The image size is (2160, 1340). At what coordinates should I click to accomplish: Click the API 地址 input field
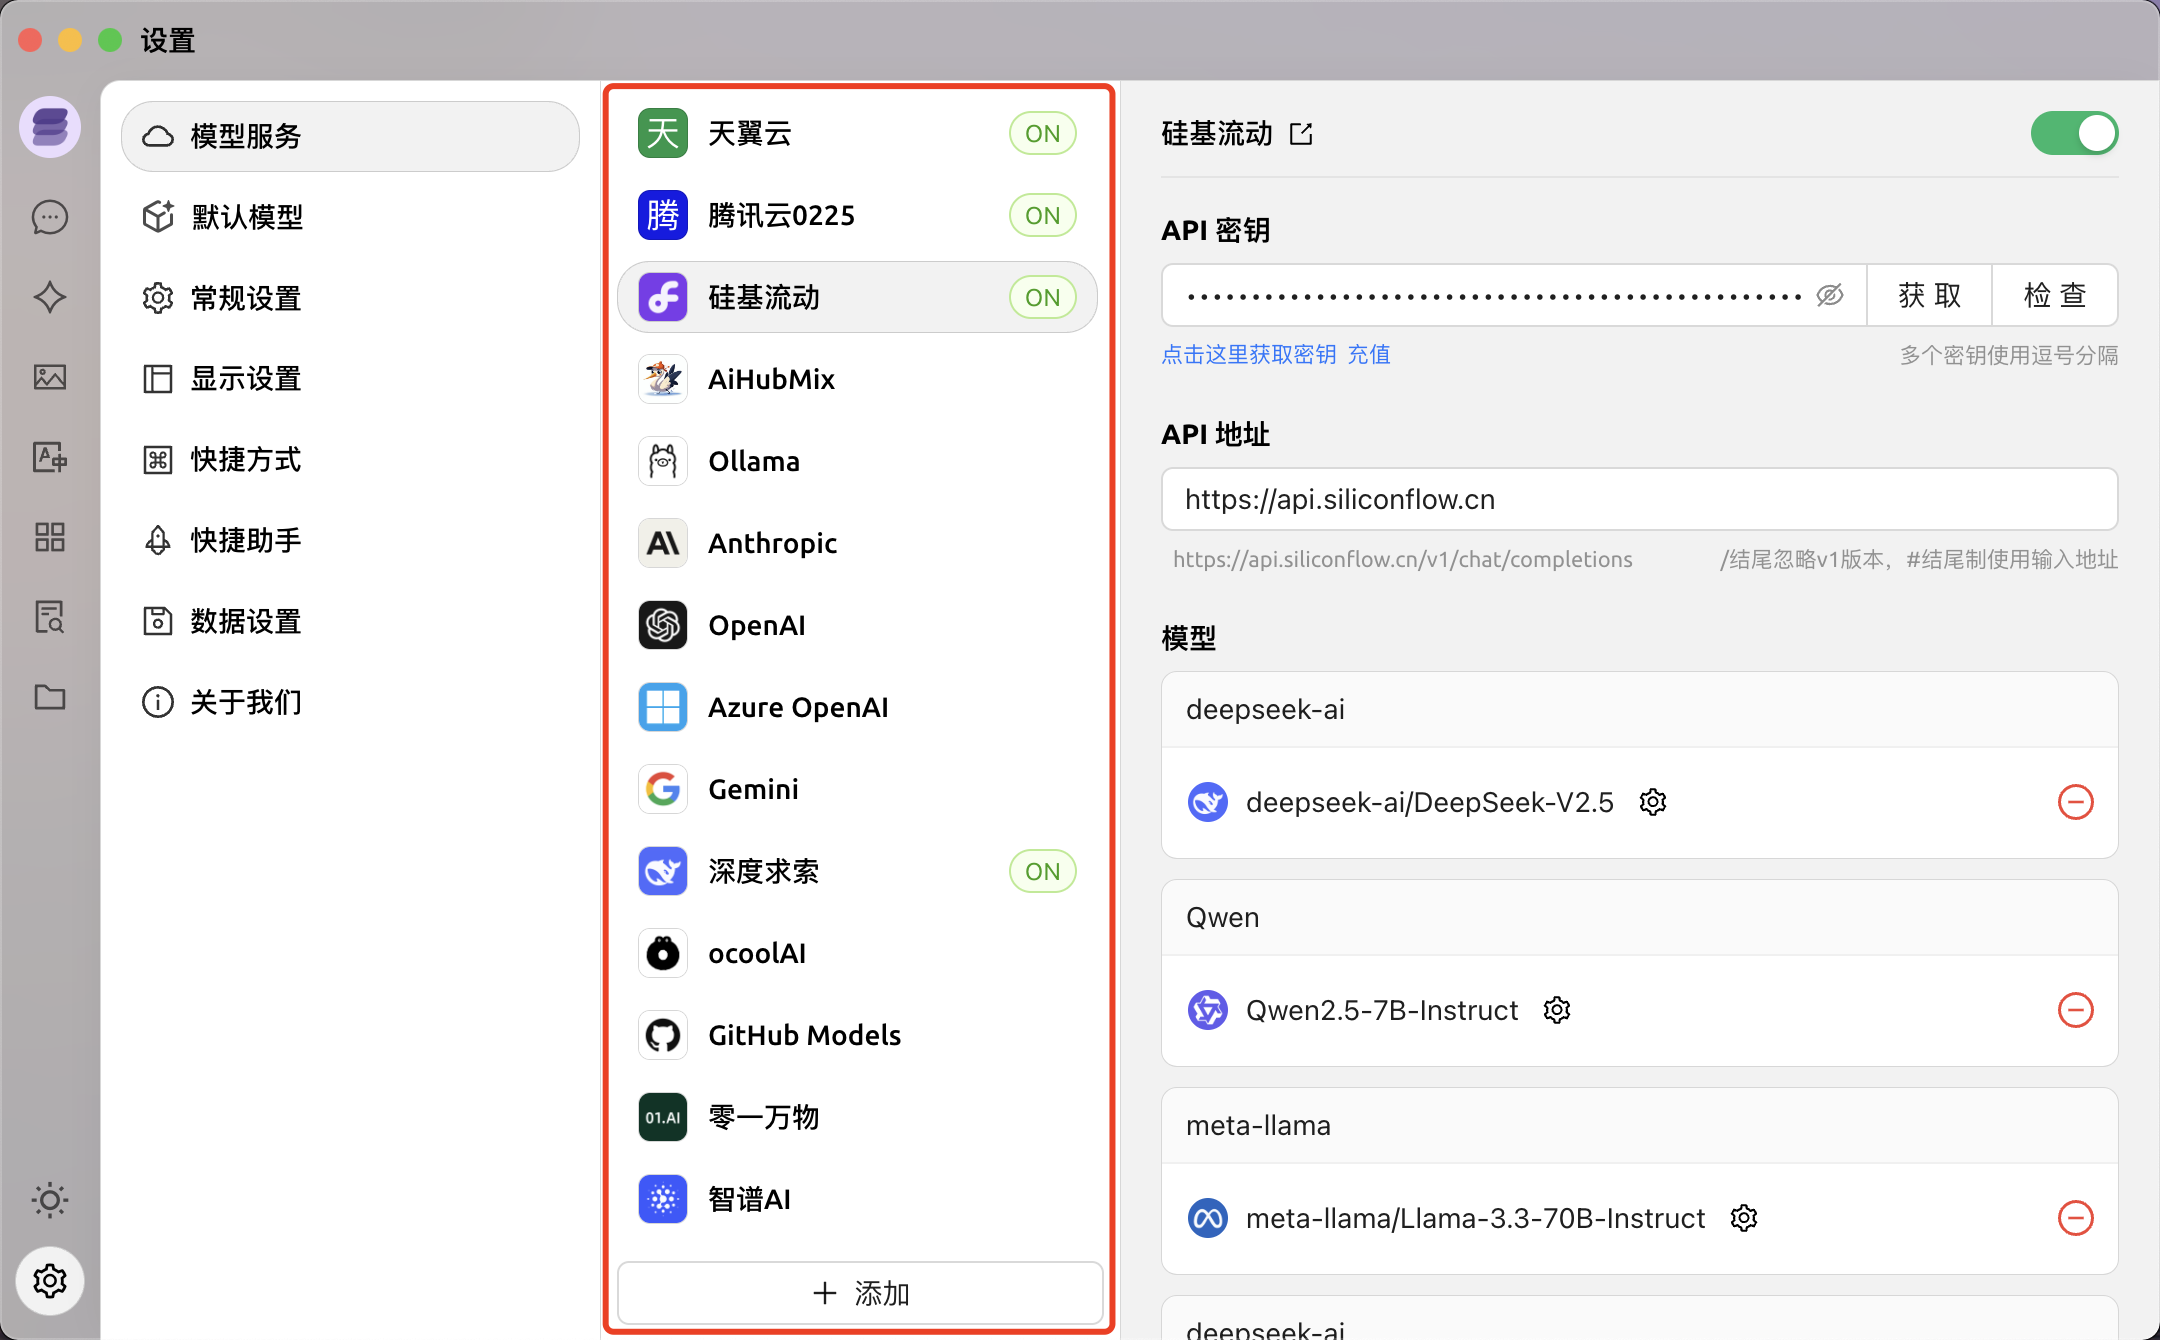tap(1638, 499)
